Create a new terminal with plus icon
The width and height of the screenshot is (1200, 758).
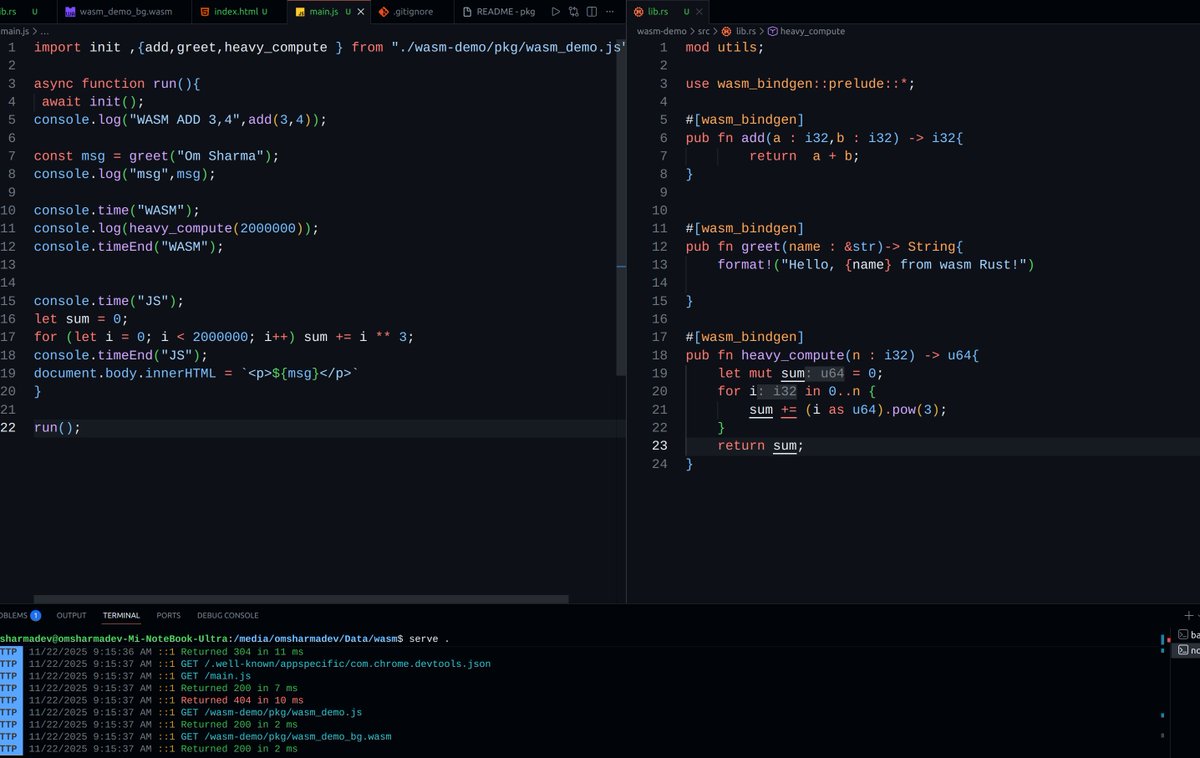click(x=1188, y=615)
